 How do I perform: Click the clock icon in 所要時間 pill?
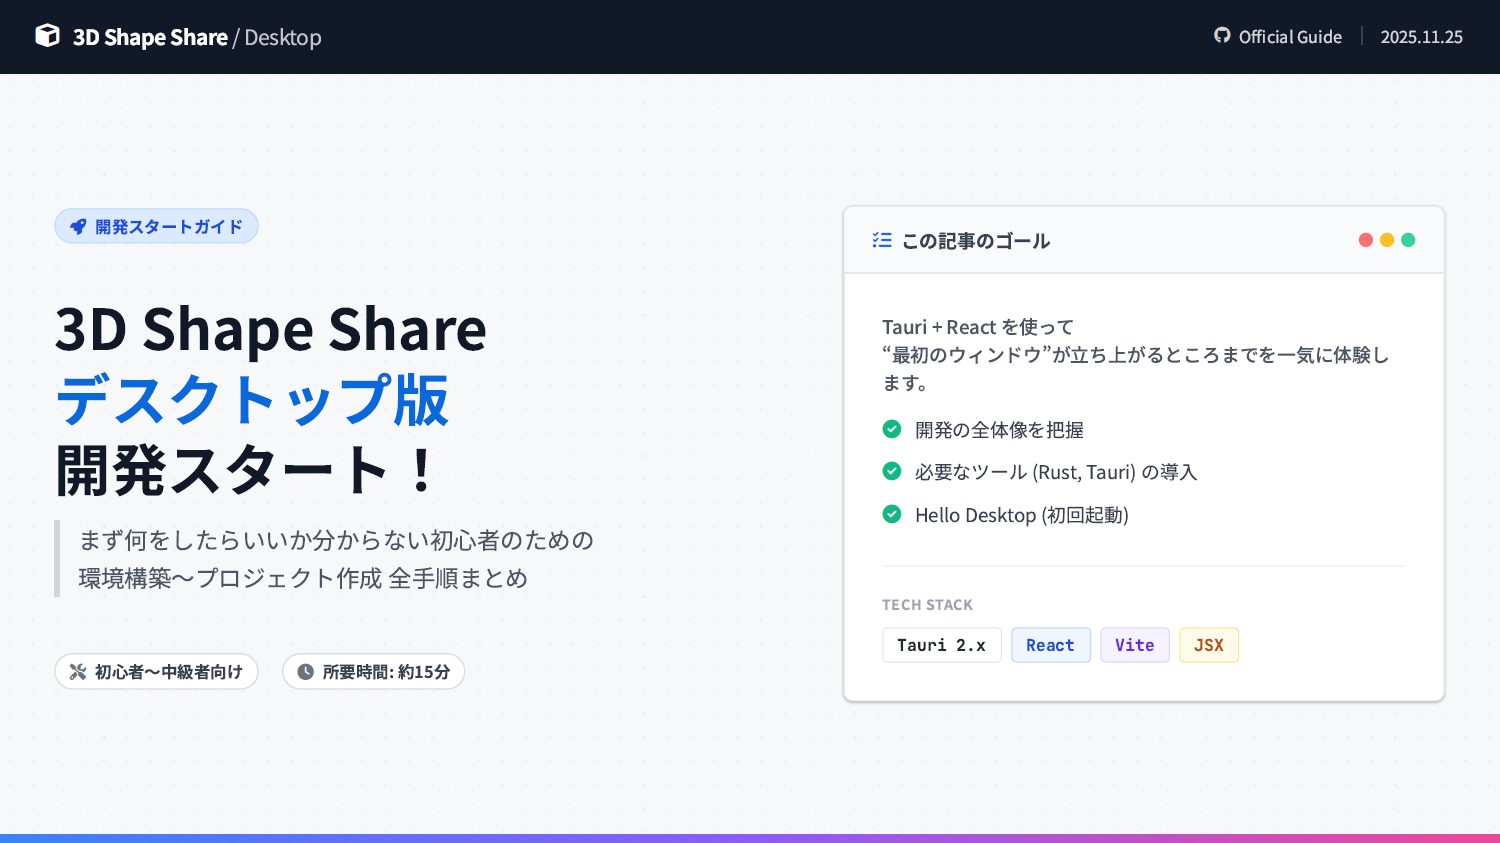click(306, 672)
